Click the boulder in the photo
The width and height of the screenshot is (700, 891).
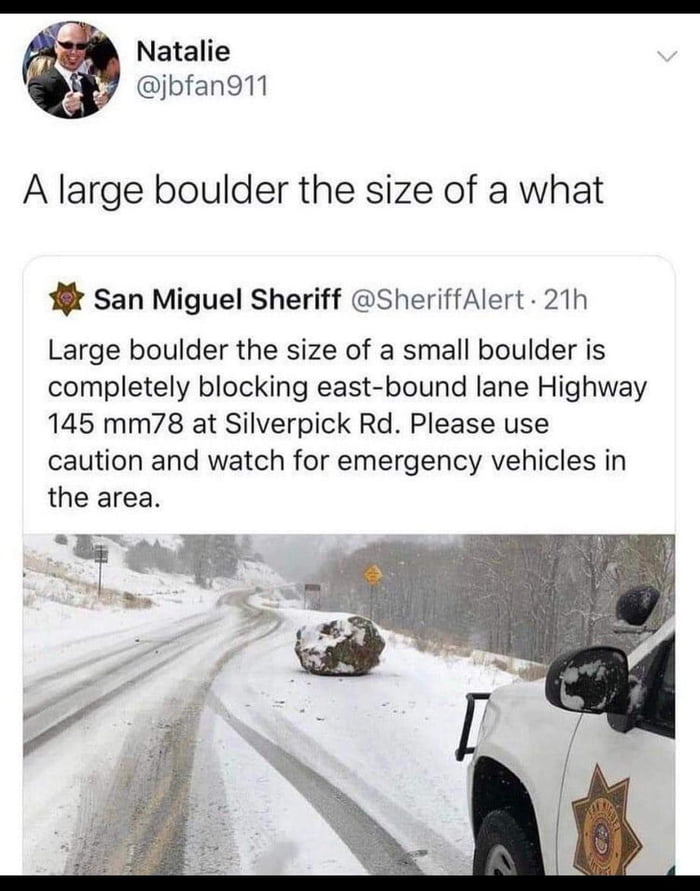point(340,645)
